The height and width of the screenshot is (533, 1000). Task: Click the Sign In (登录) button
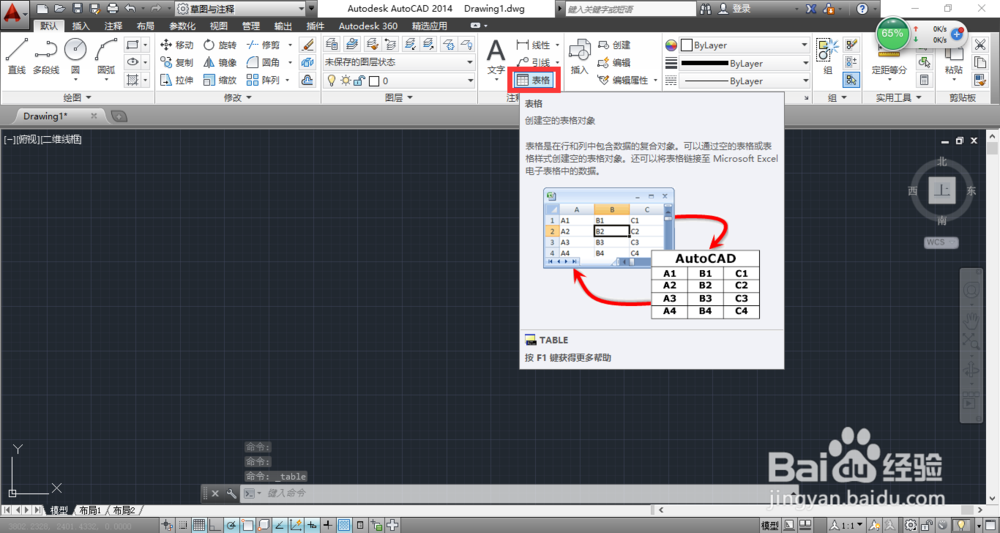[735, 9]
